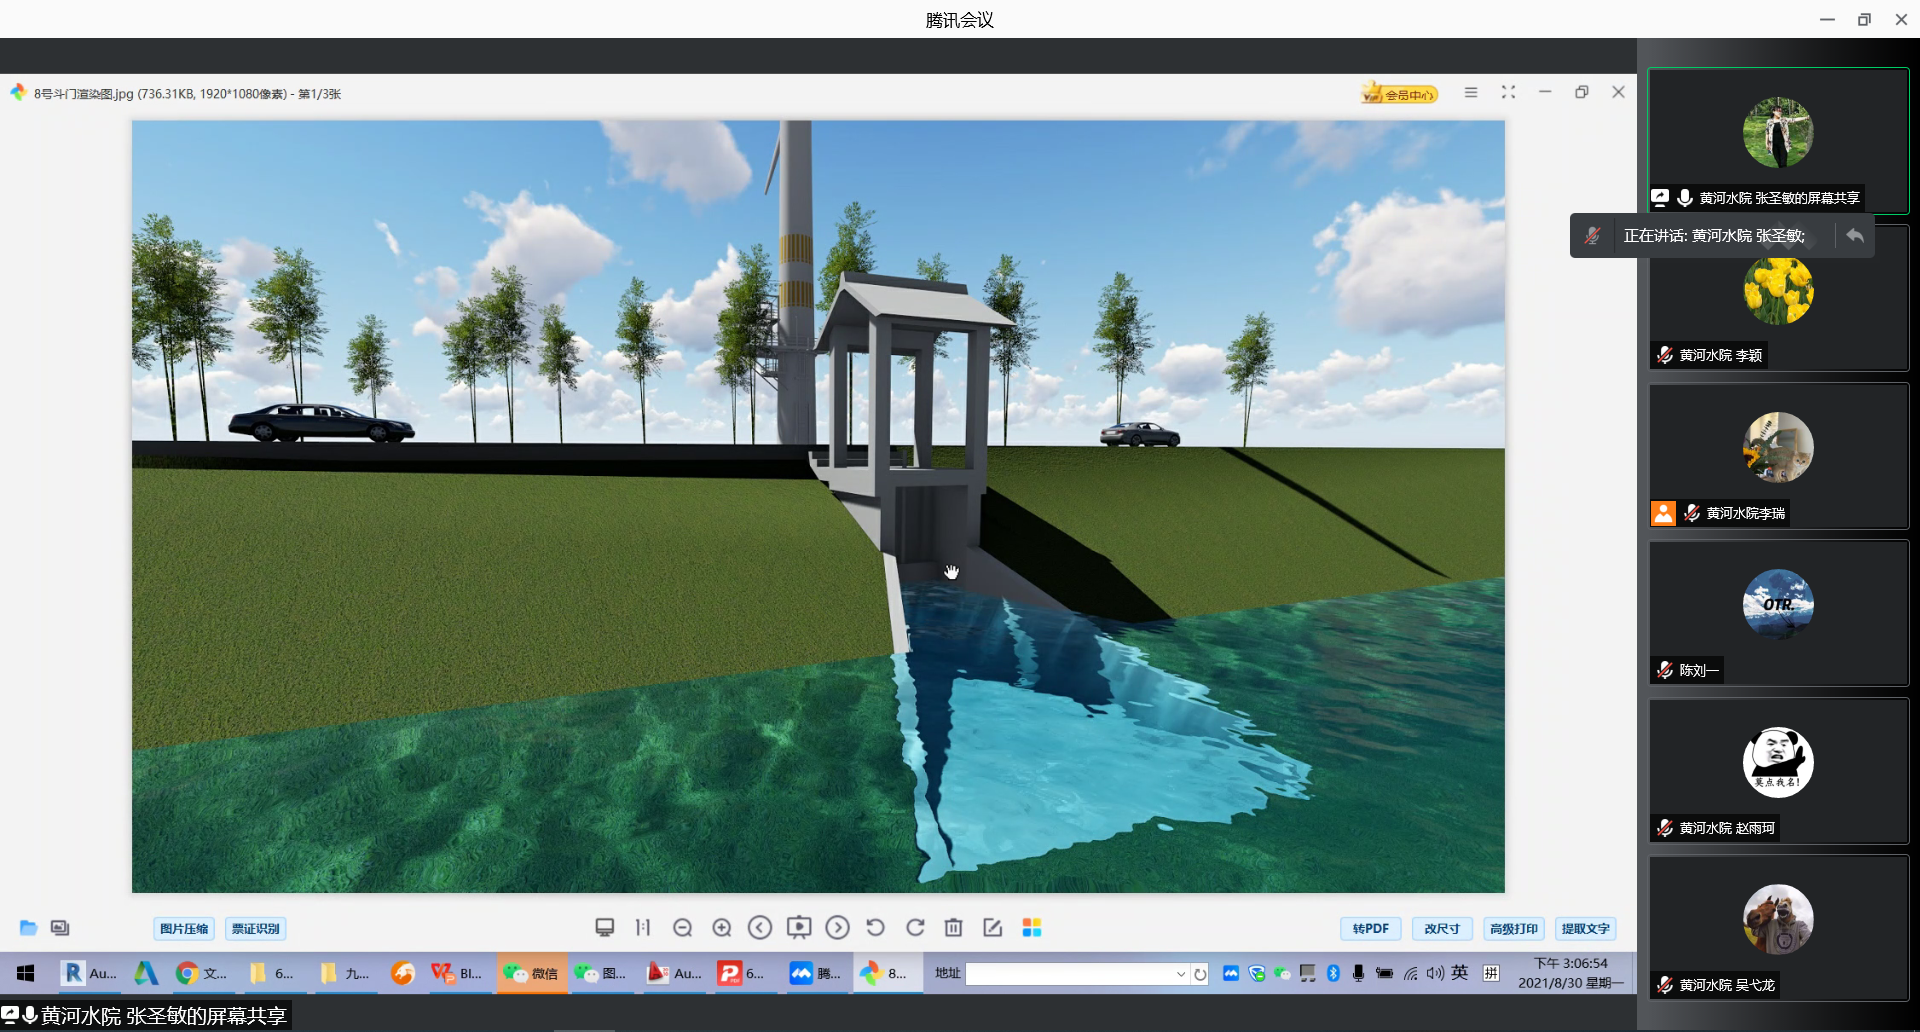
Task: Click the 提取文字 button
Action: click(x=1585, y=929)
